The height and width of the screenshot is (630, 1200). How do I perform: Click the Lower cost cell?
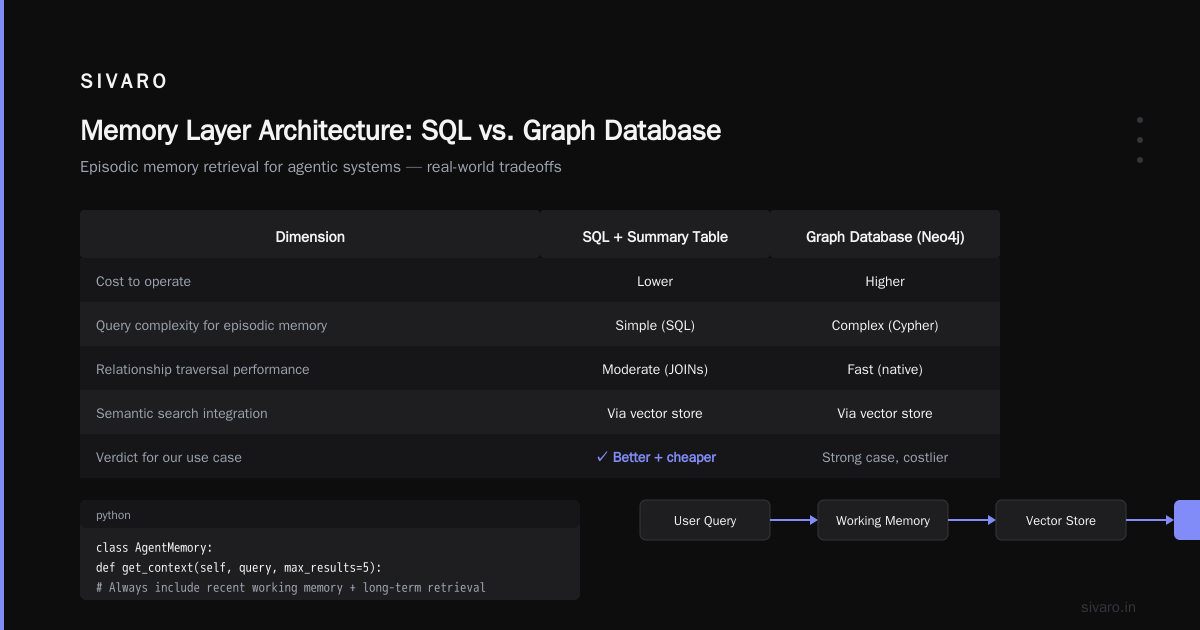pos(655,281)
